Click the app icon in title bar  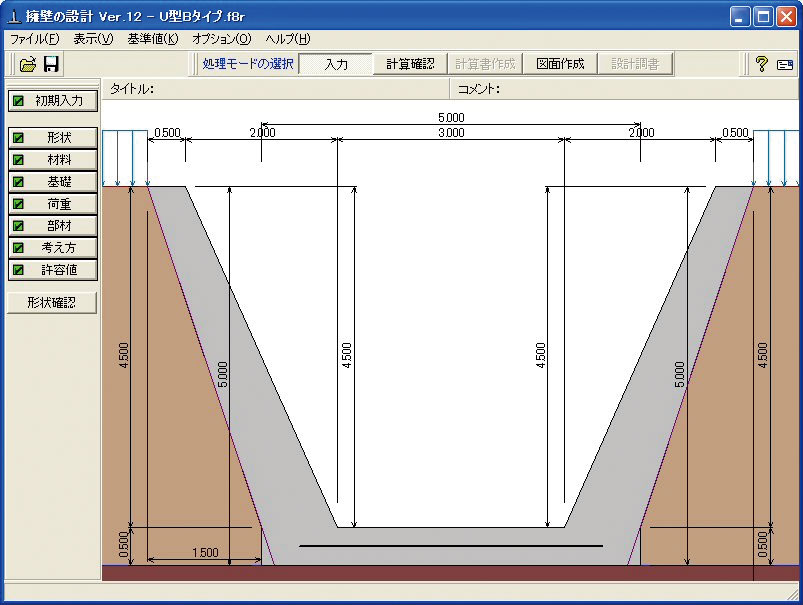point(14,17)
